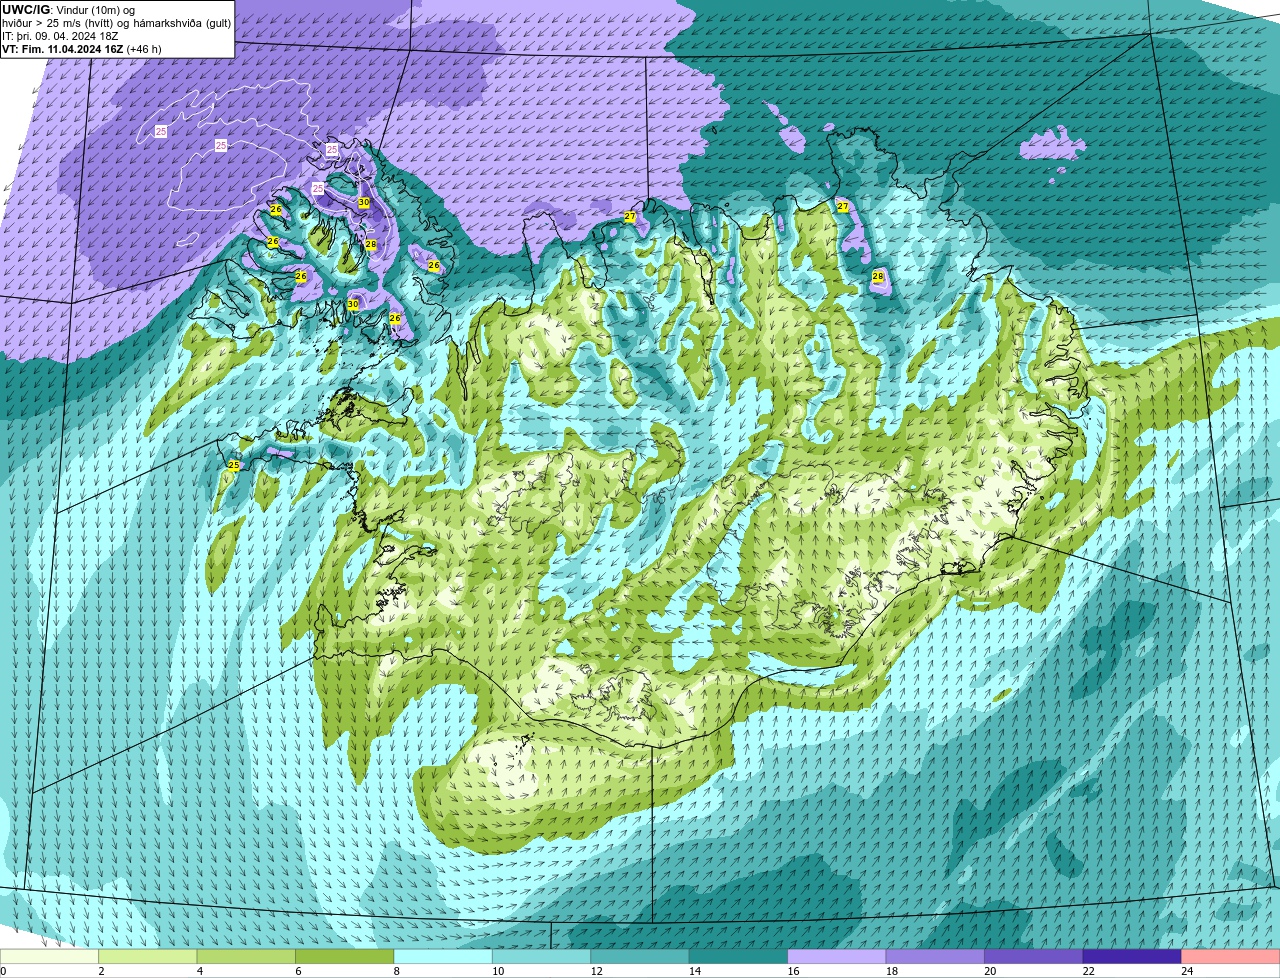The image size is (1280, 978).
Task: Click the 2–4 m/s legend color segment
Action: [148, 957]
